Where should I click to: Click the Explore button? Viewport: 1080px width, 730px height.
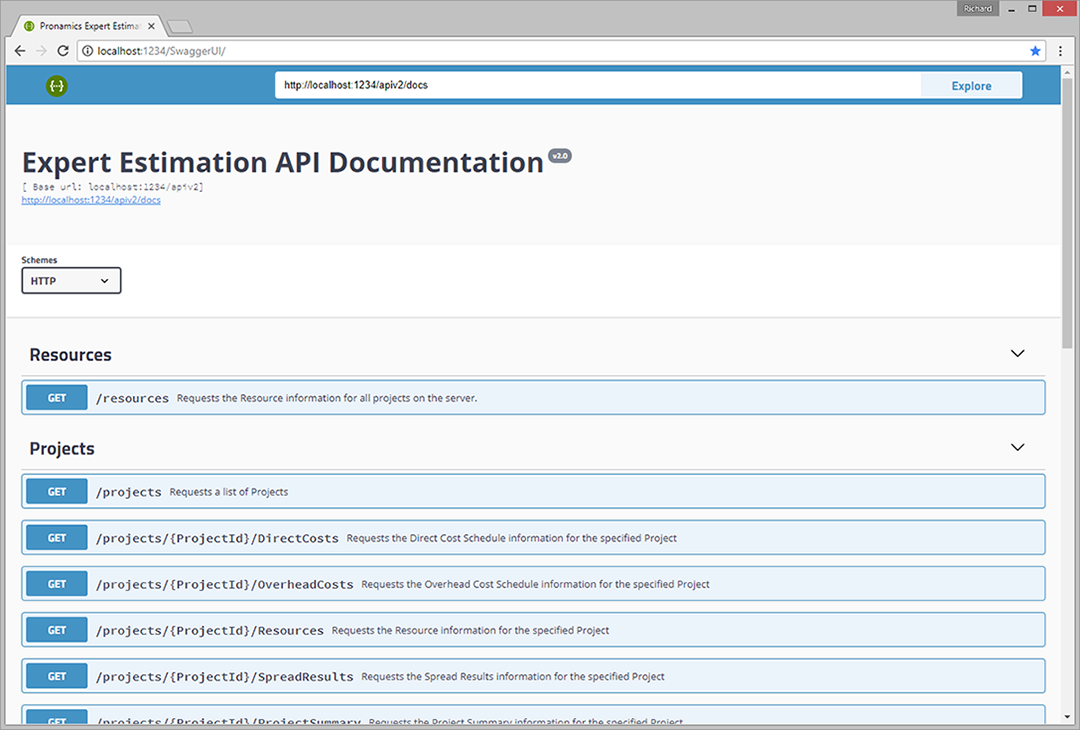click(971, 86)
